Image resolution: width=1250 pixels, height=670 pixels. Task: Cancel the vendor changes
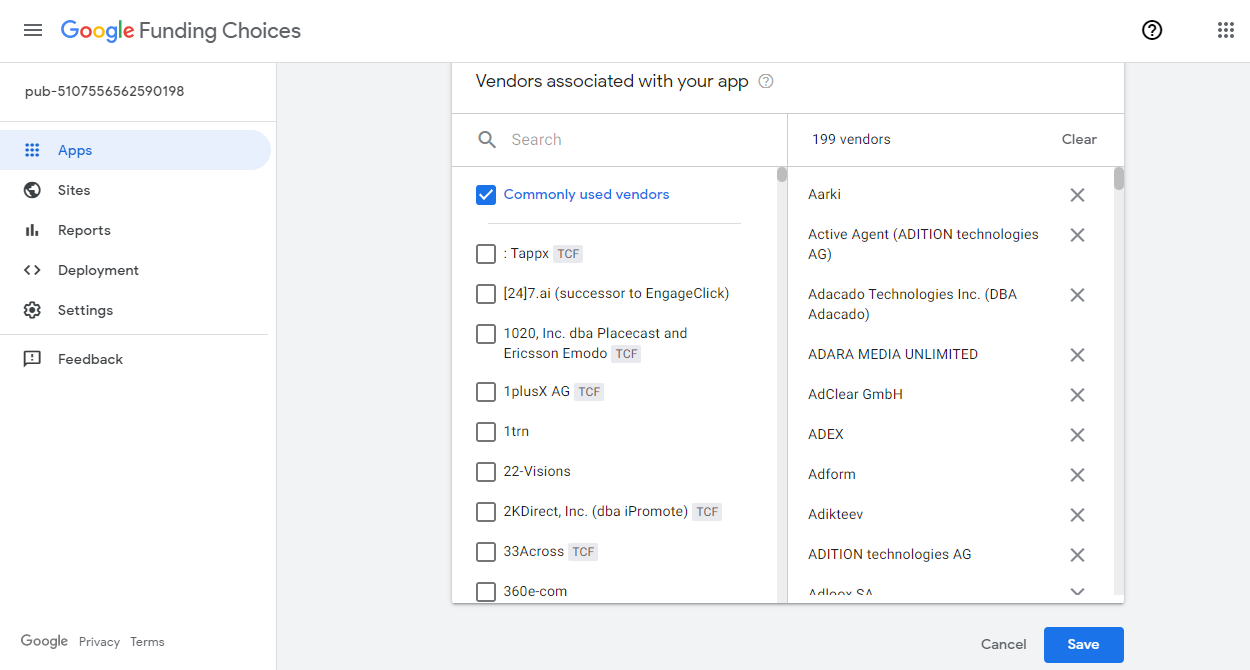click(1004, 645)
